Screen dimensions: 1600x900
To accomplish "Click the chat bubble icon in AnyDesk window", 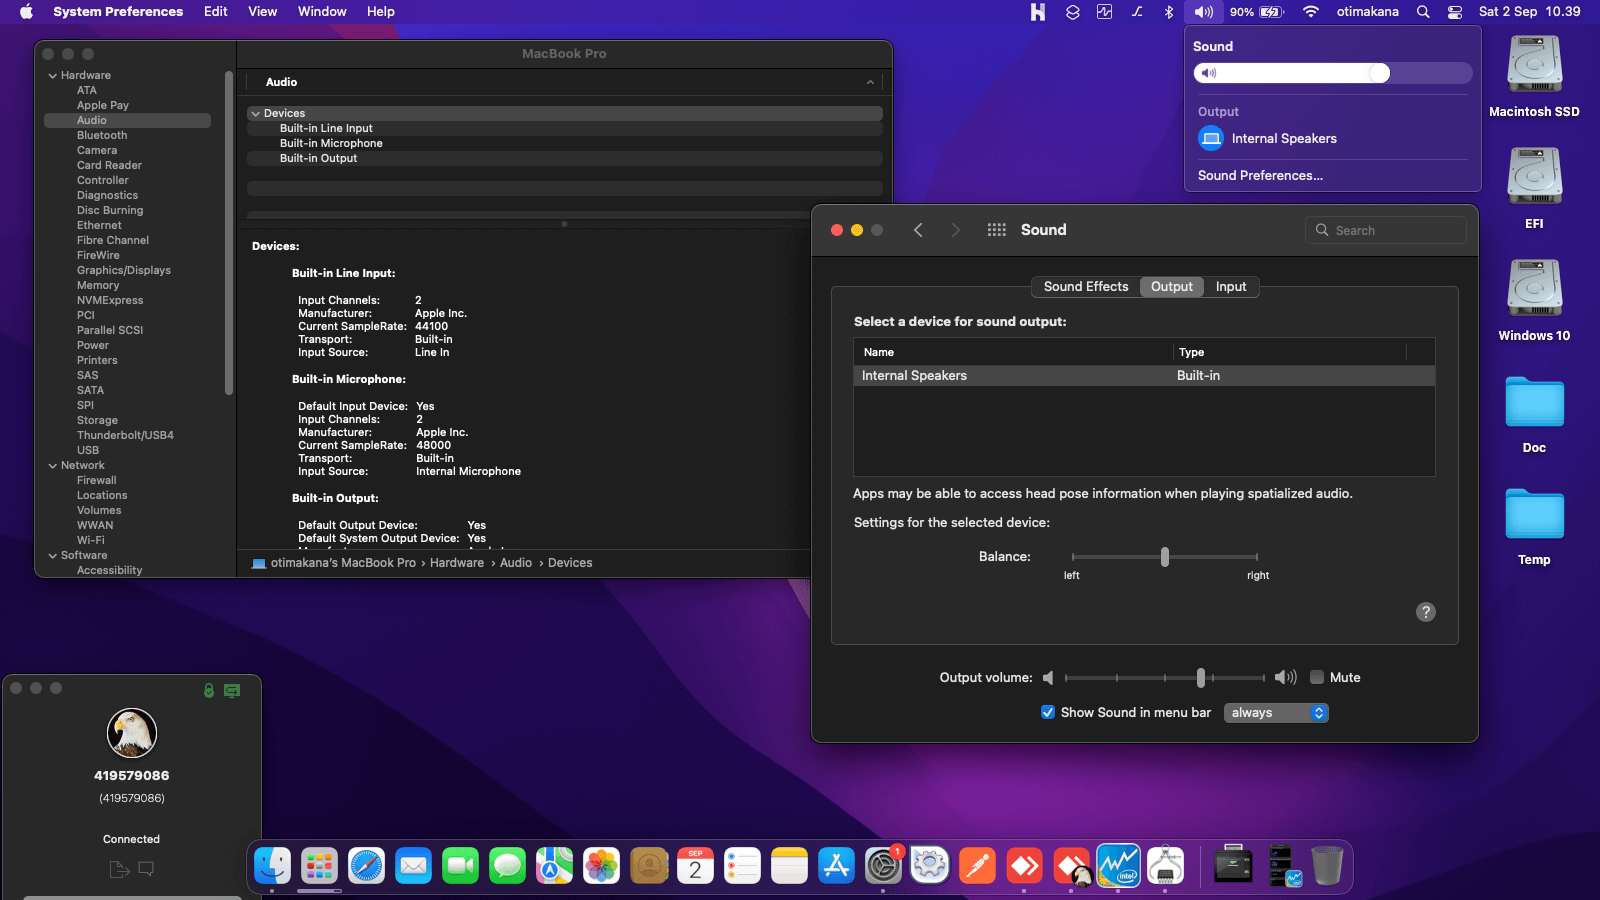I will [146, 869].
